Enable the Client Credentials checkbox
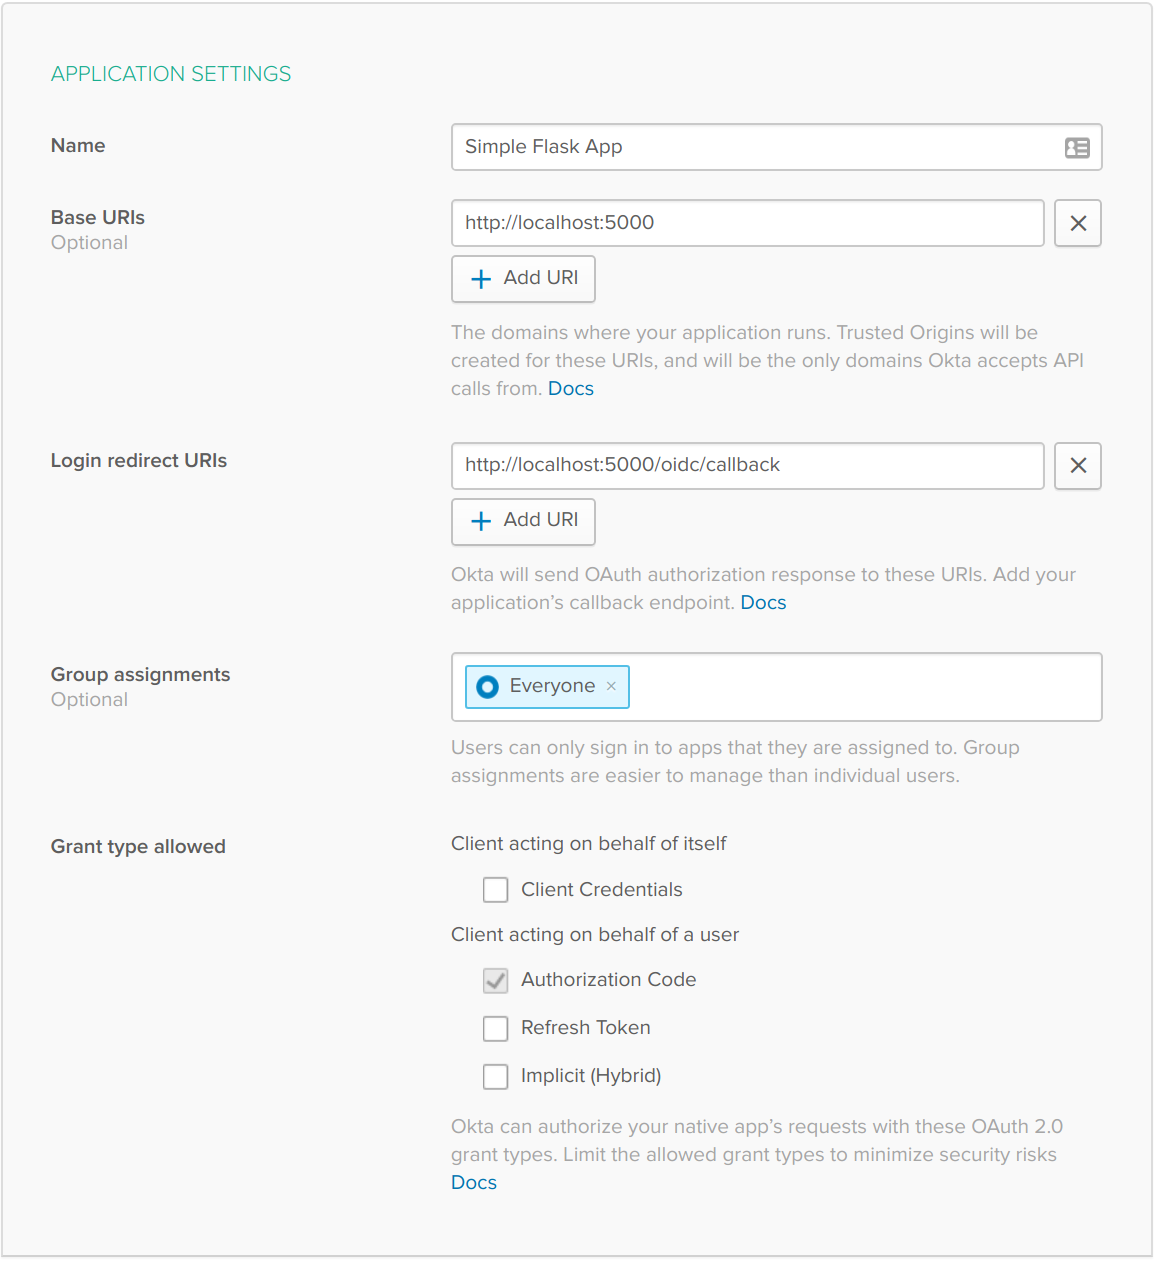Viewport: 1160px width, 1262px height. tap(496, 890)
